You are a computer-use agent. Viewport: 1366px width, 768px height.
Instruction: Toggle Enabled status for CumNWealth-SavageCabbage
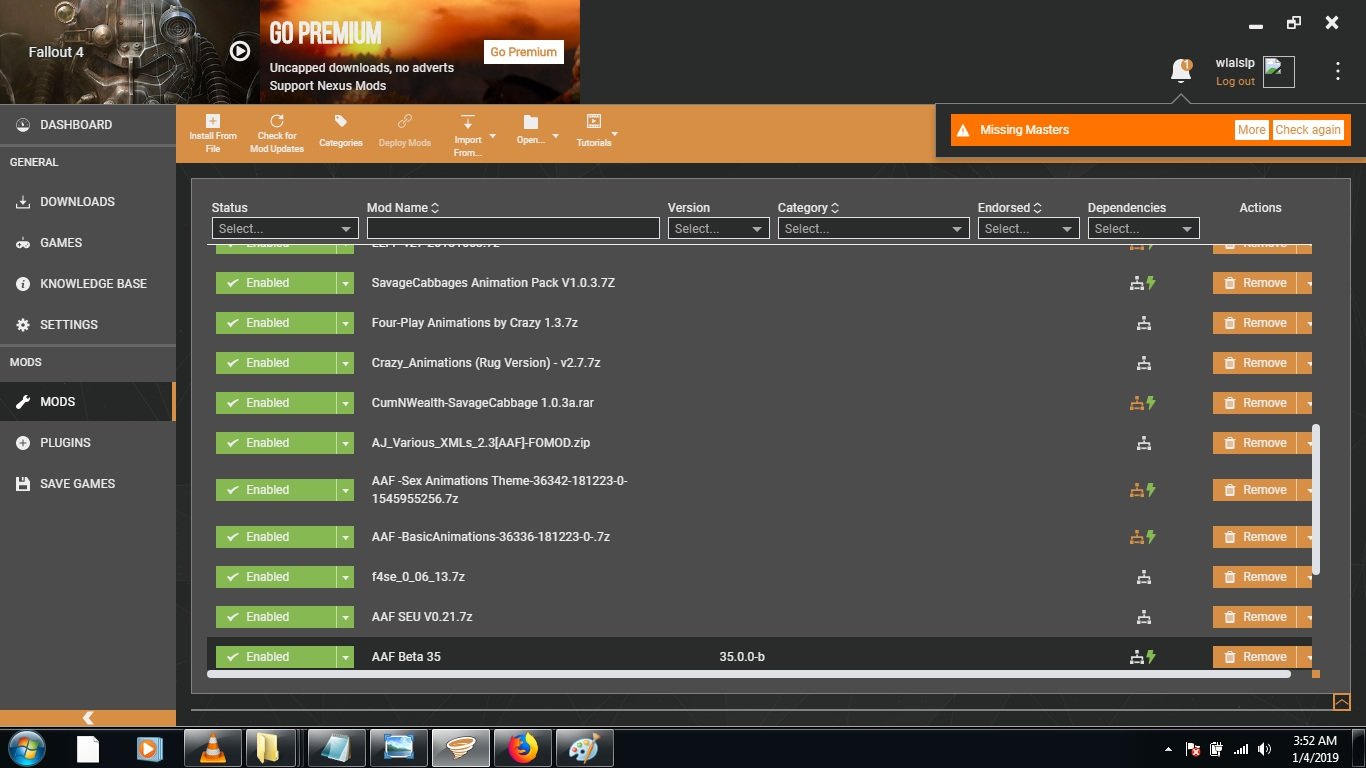[x=276, y=403]
